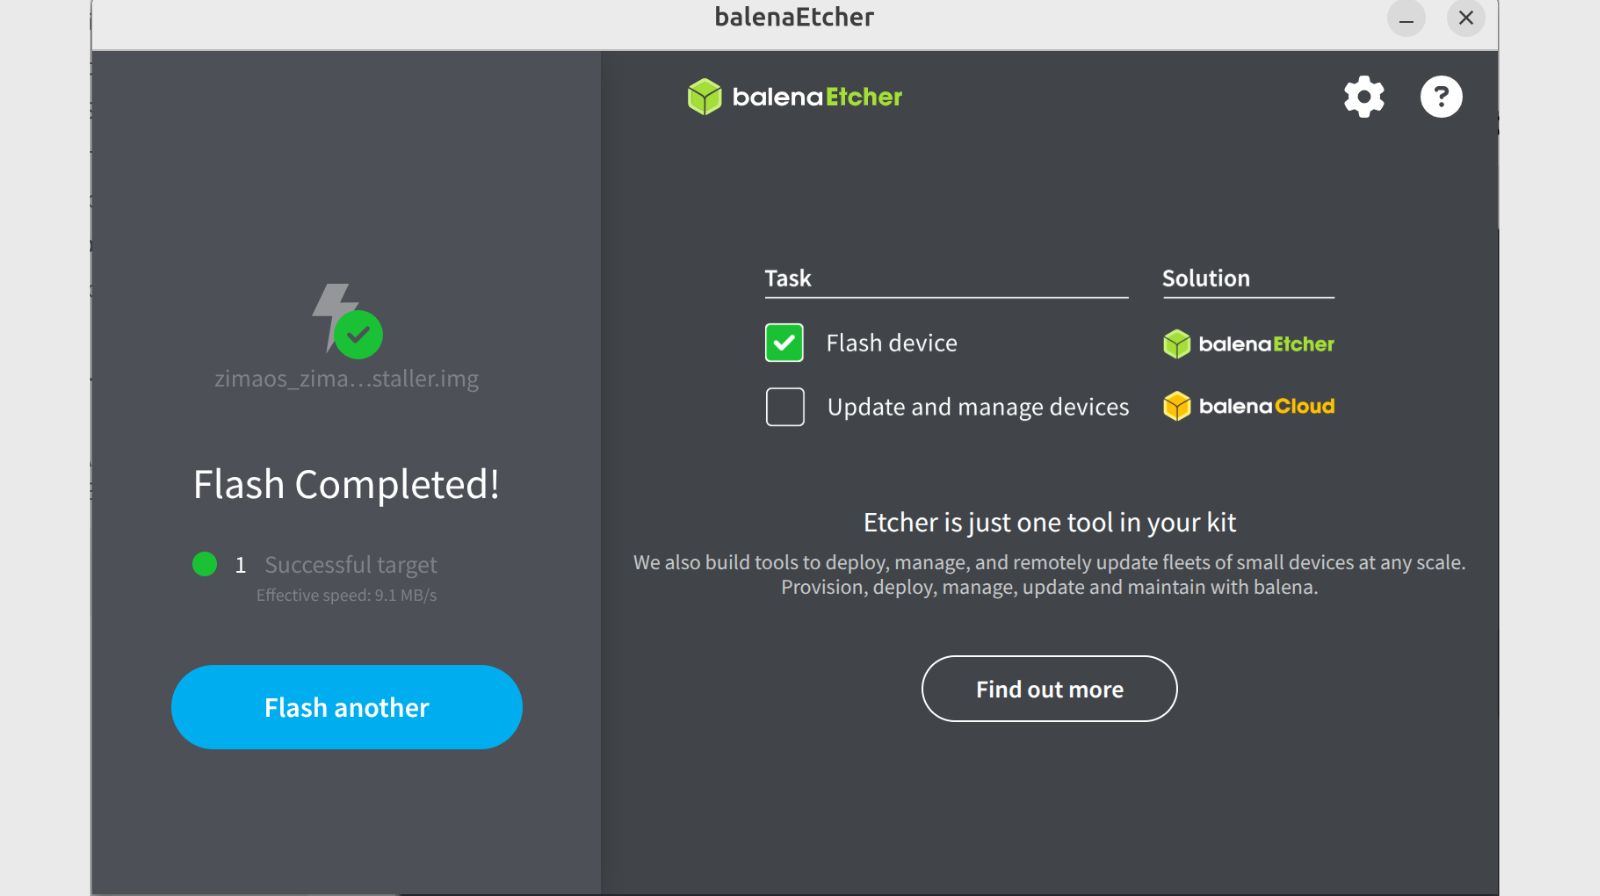Click the Etcher is just one tool heading

click(1049, 523)
